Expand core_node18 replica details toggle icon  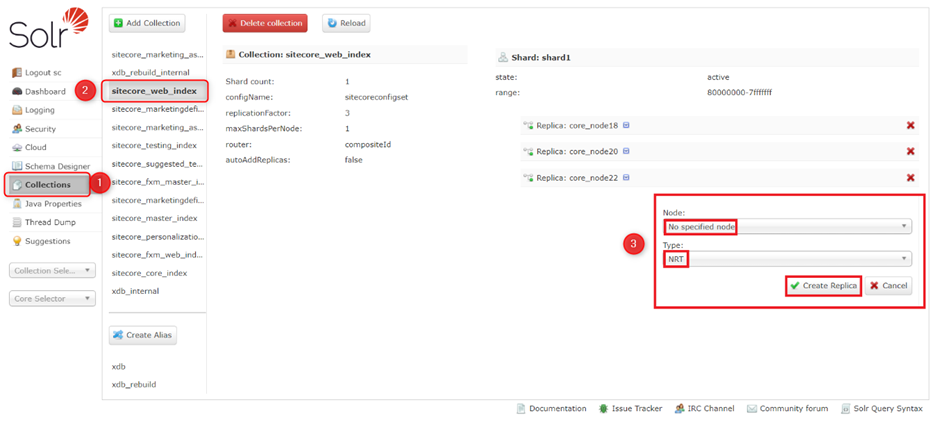tap(626, 125)
